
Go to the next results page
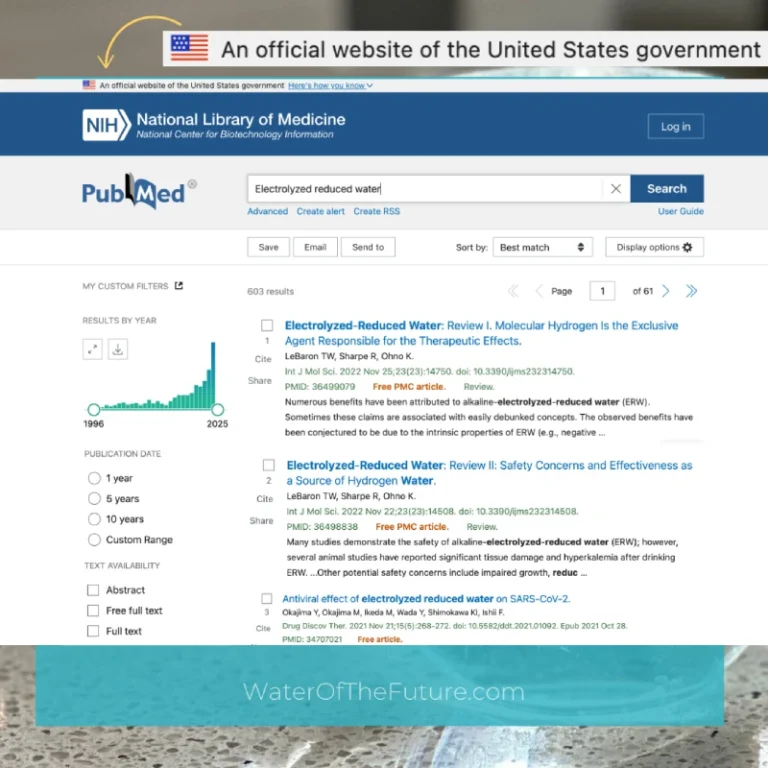pos(666,291)
